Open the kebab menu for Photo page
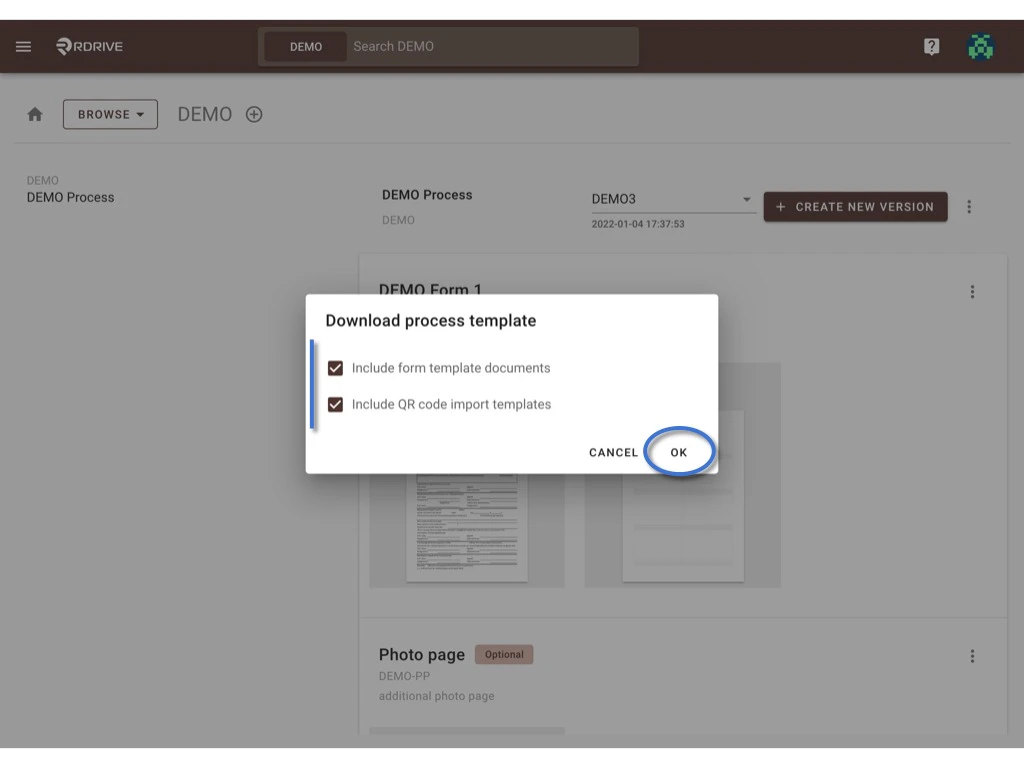 pyautogui.click(x=972, y=655)
